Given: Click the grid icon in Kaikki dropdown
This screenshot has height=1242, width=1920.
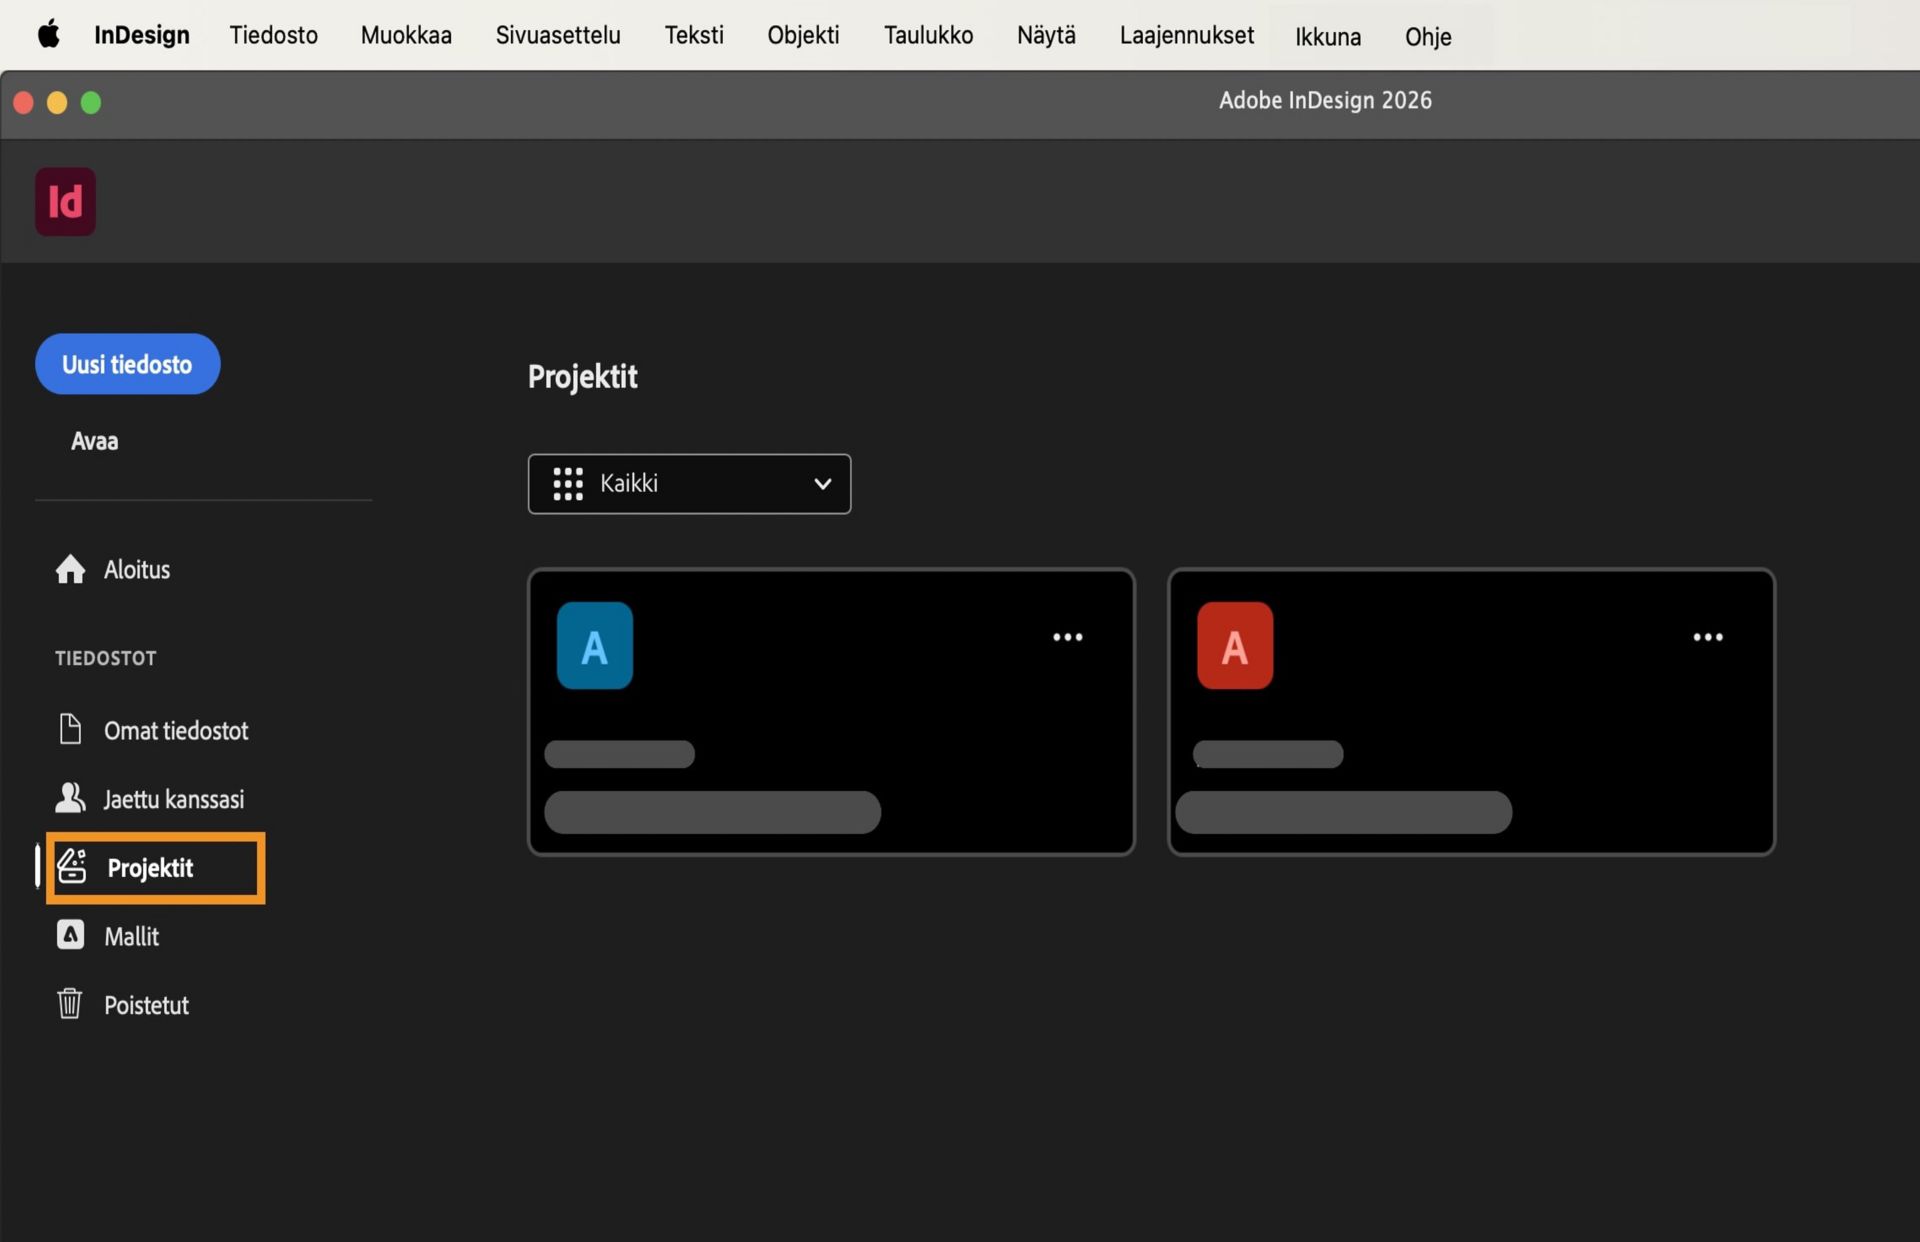Looking at the screenshot, I should click(x=568, y=484).
